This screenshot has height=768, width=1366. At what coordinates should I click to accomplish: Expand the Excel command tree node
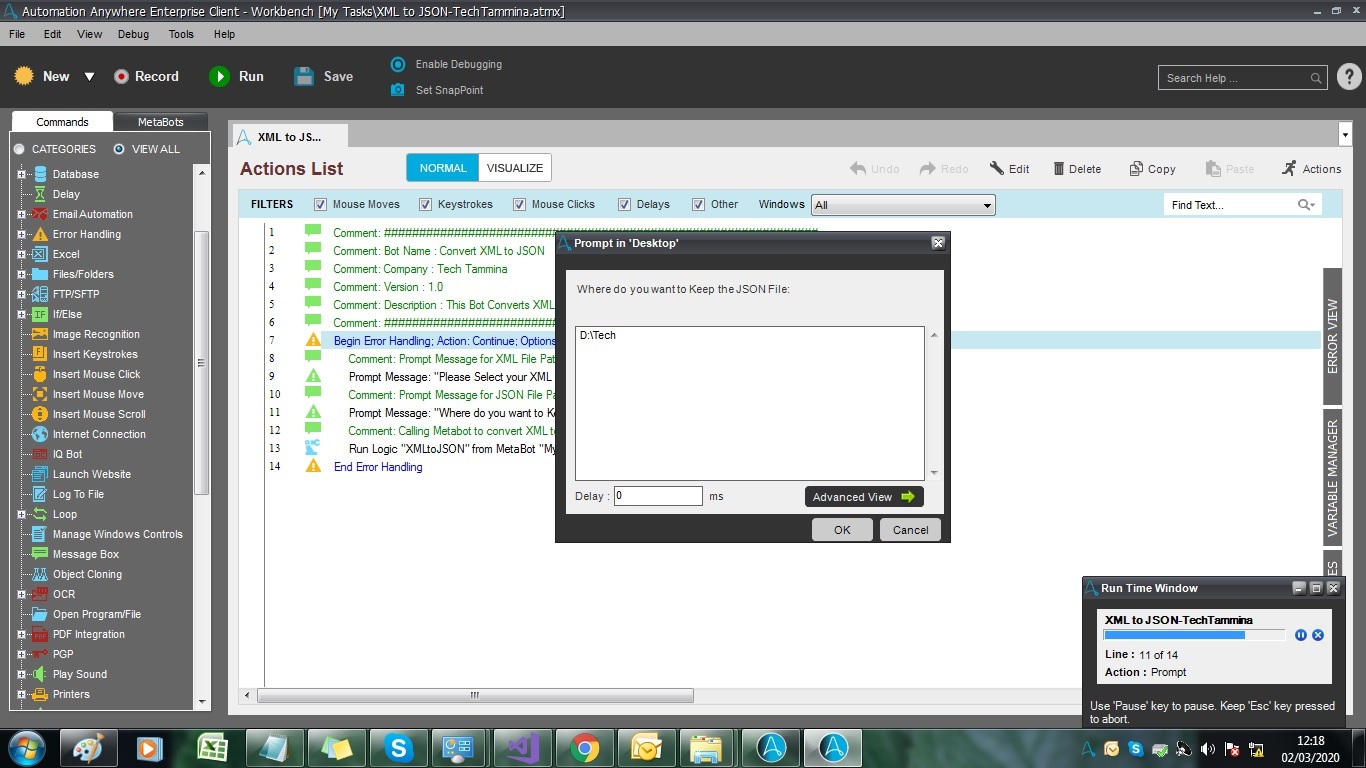point(21,254)
